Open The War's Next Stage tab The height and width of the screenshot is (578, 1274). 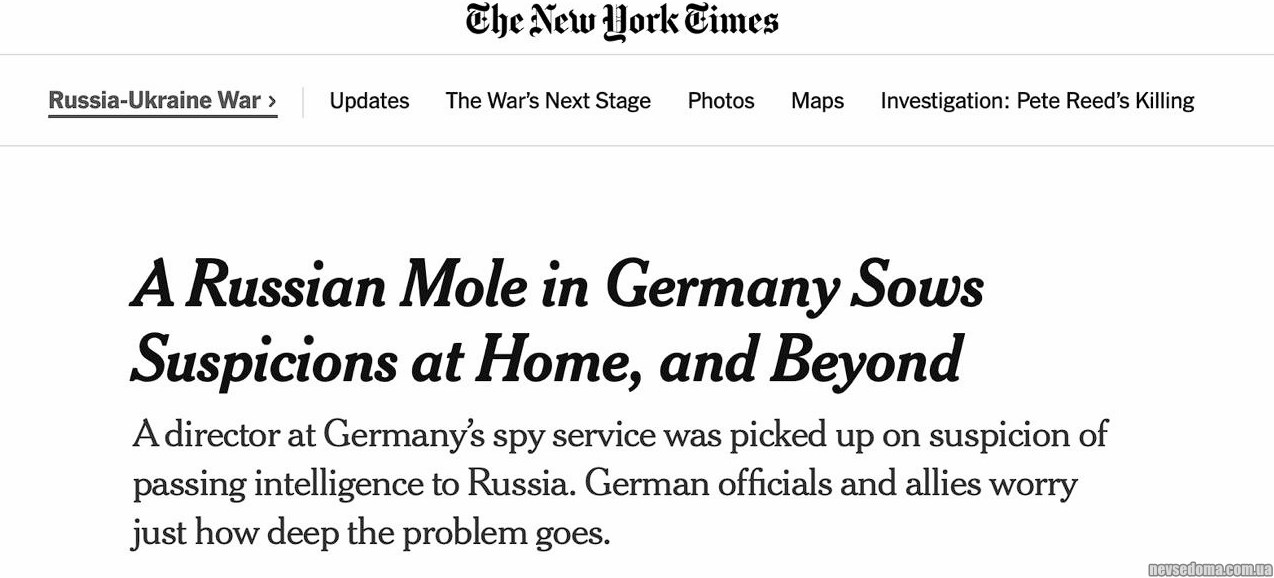548,101
